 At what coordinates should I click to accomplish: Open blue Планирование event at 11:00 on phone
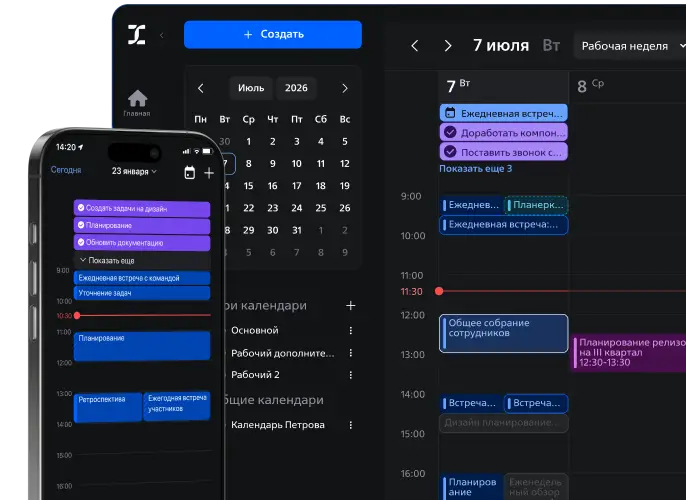[x=142, y=346]
